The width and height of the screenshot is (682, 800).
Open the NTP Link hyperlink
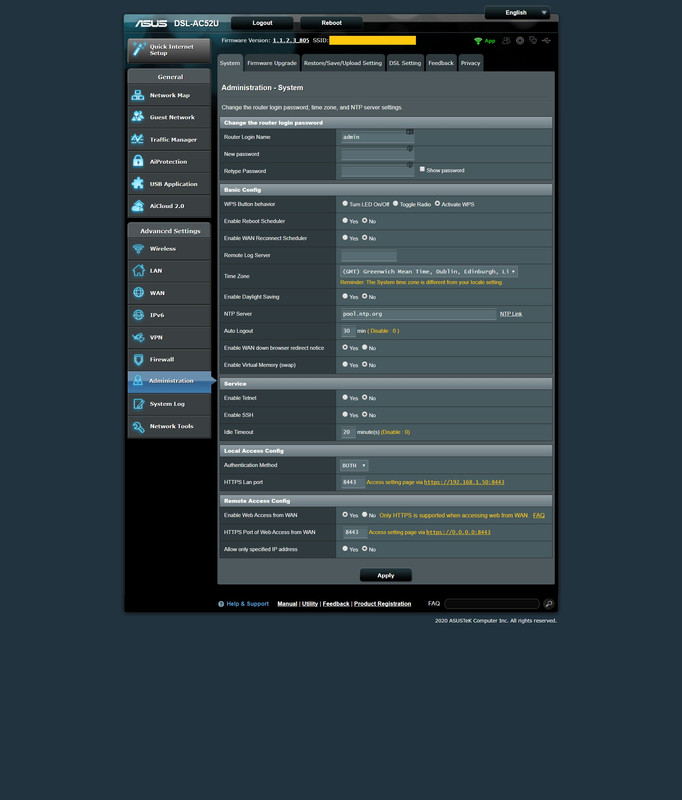coord(511,314)
